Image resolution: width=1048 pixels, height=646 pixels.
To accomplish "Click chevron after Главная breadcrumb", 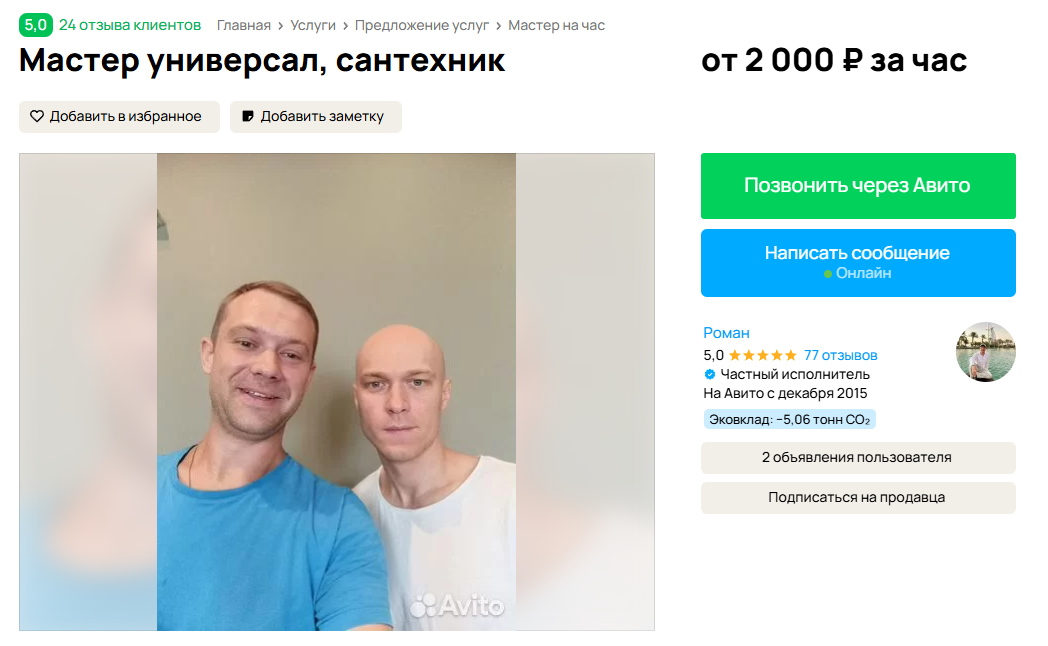I will pos(281,25).
